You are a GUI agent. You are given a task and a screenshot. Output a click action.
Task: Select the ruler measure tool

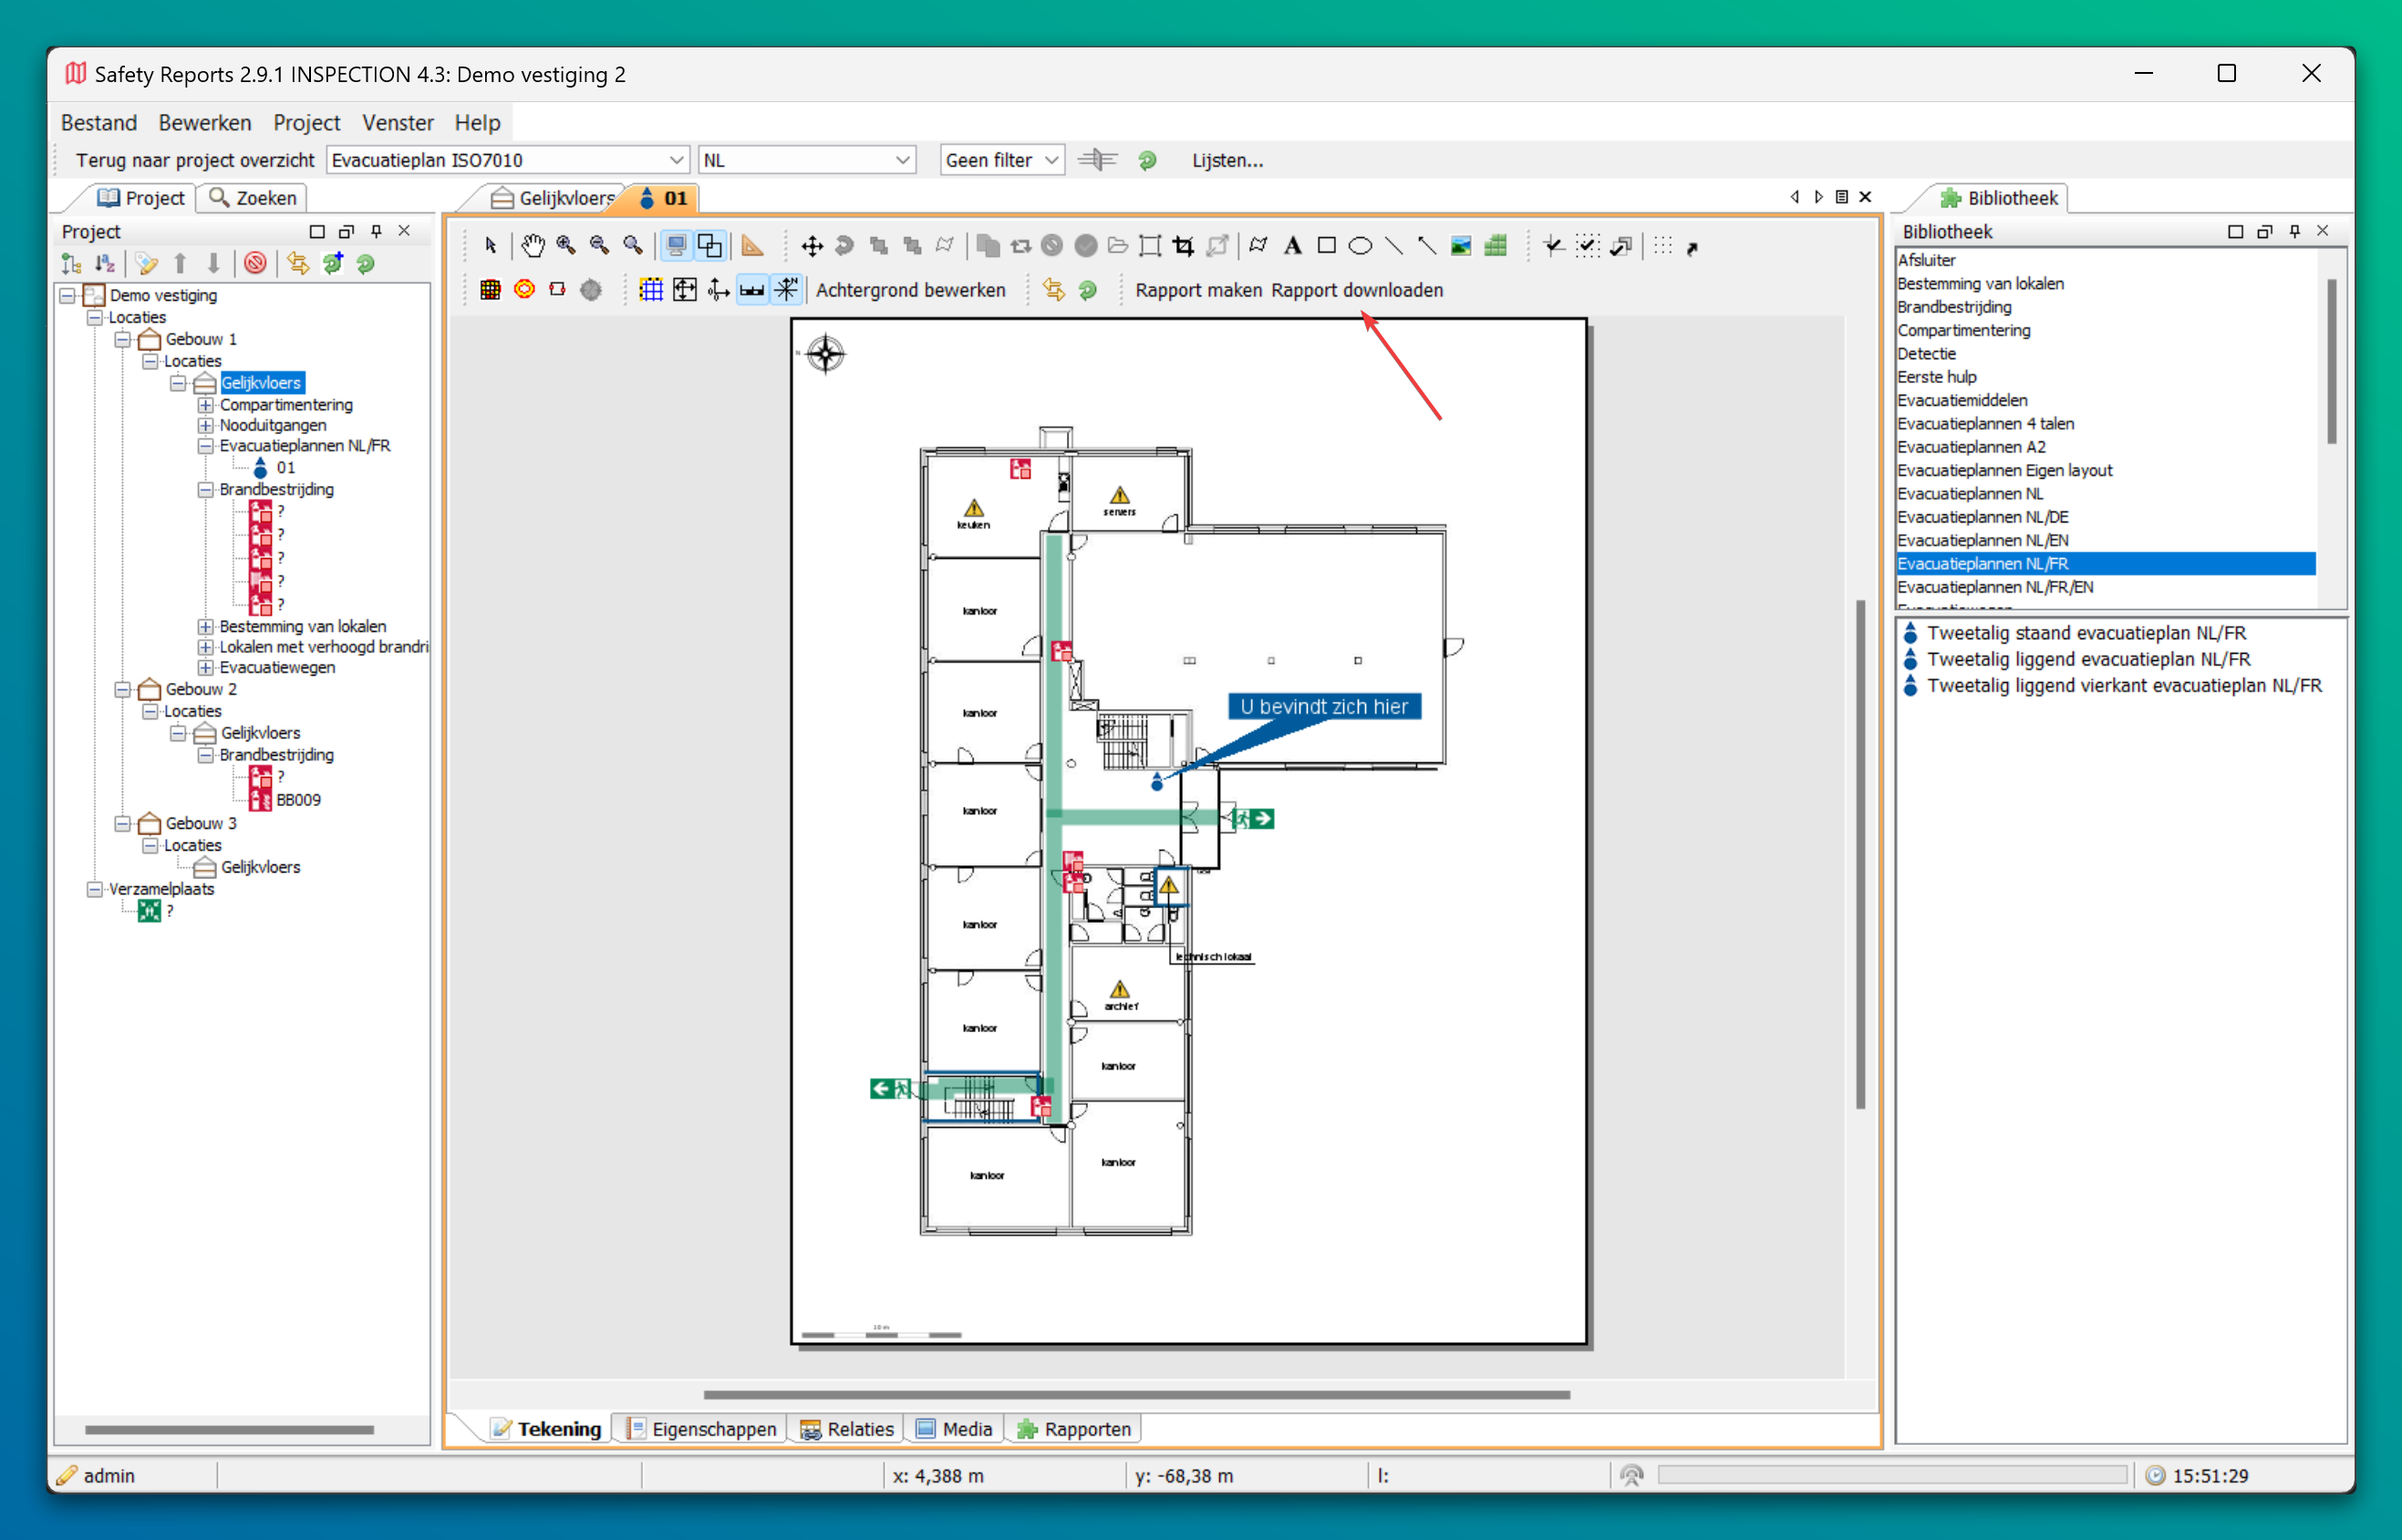pyautogui.click(x=752, y=246)
